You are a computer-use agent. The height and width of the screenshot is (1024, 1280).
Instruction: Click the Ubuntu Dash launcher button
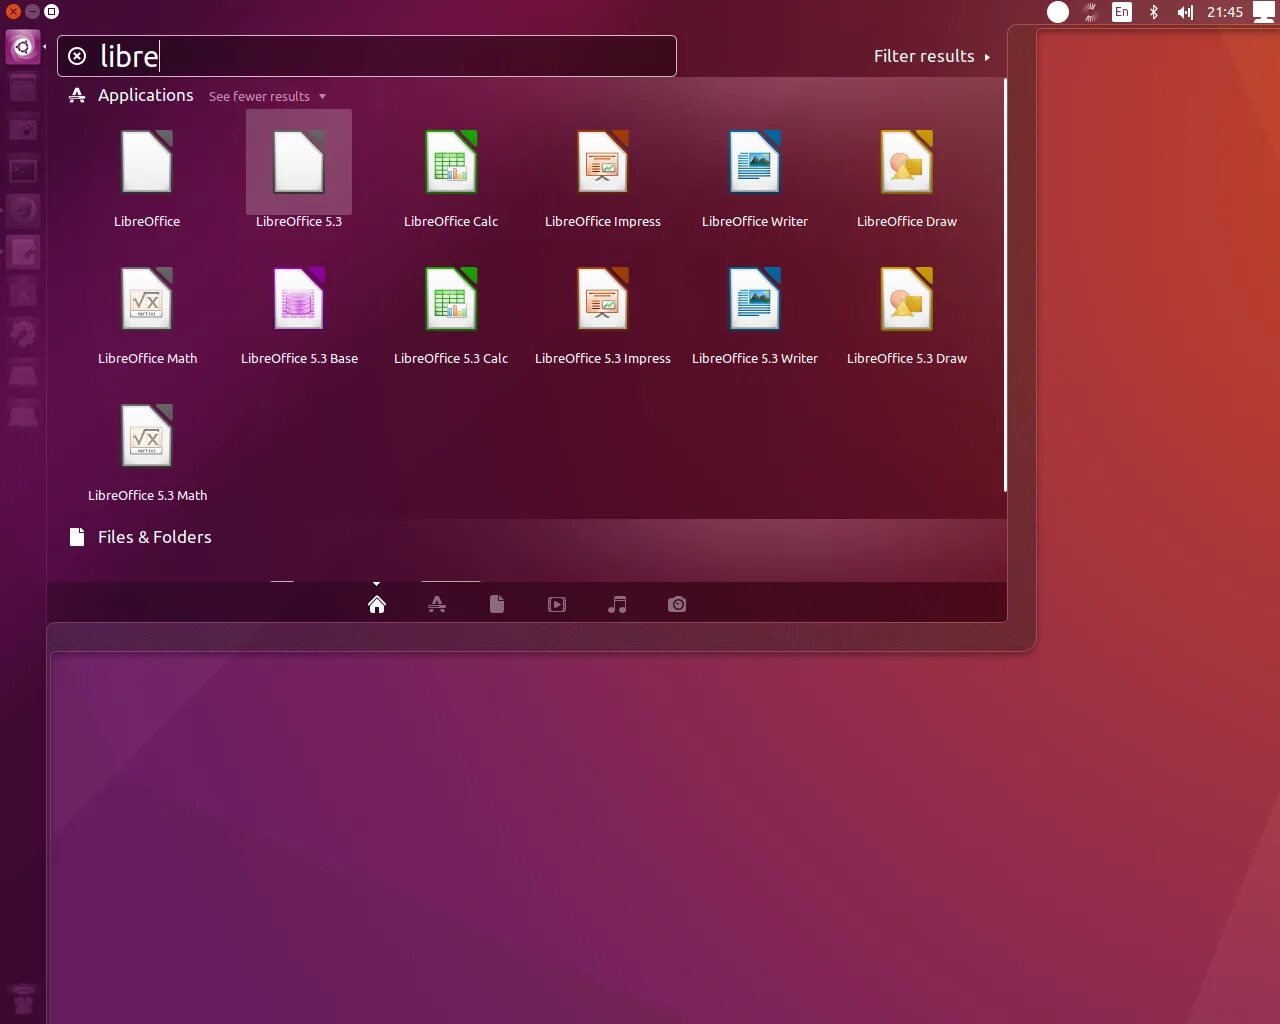pos(23,47)
